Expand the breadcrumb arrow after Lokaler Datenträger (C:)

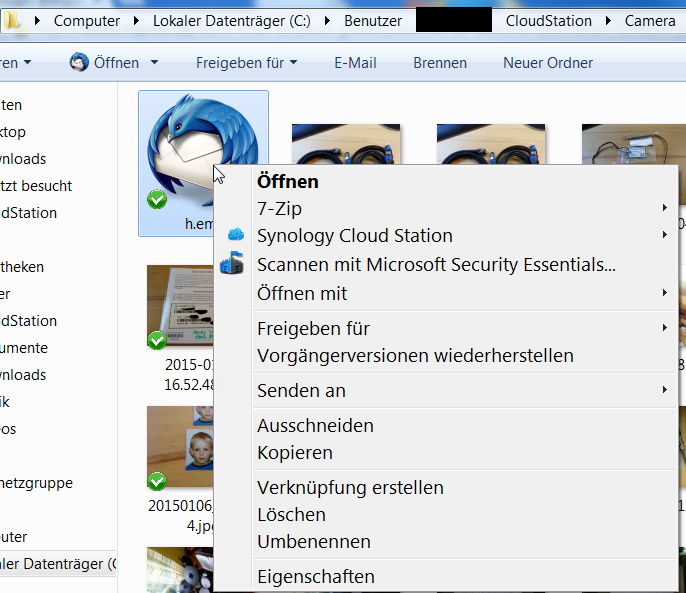327,21
